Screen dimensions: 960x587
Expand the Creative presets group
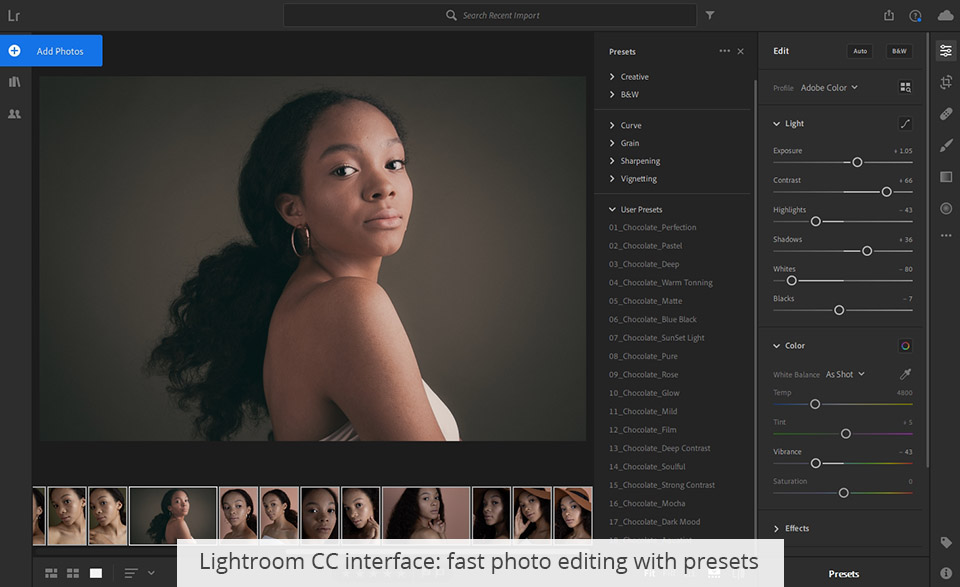click(634, 76)
